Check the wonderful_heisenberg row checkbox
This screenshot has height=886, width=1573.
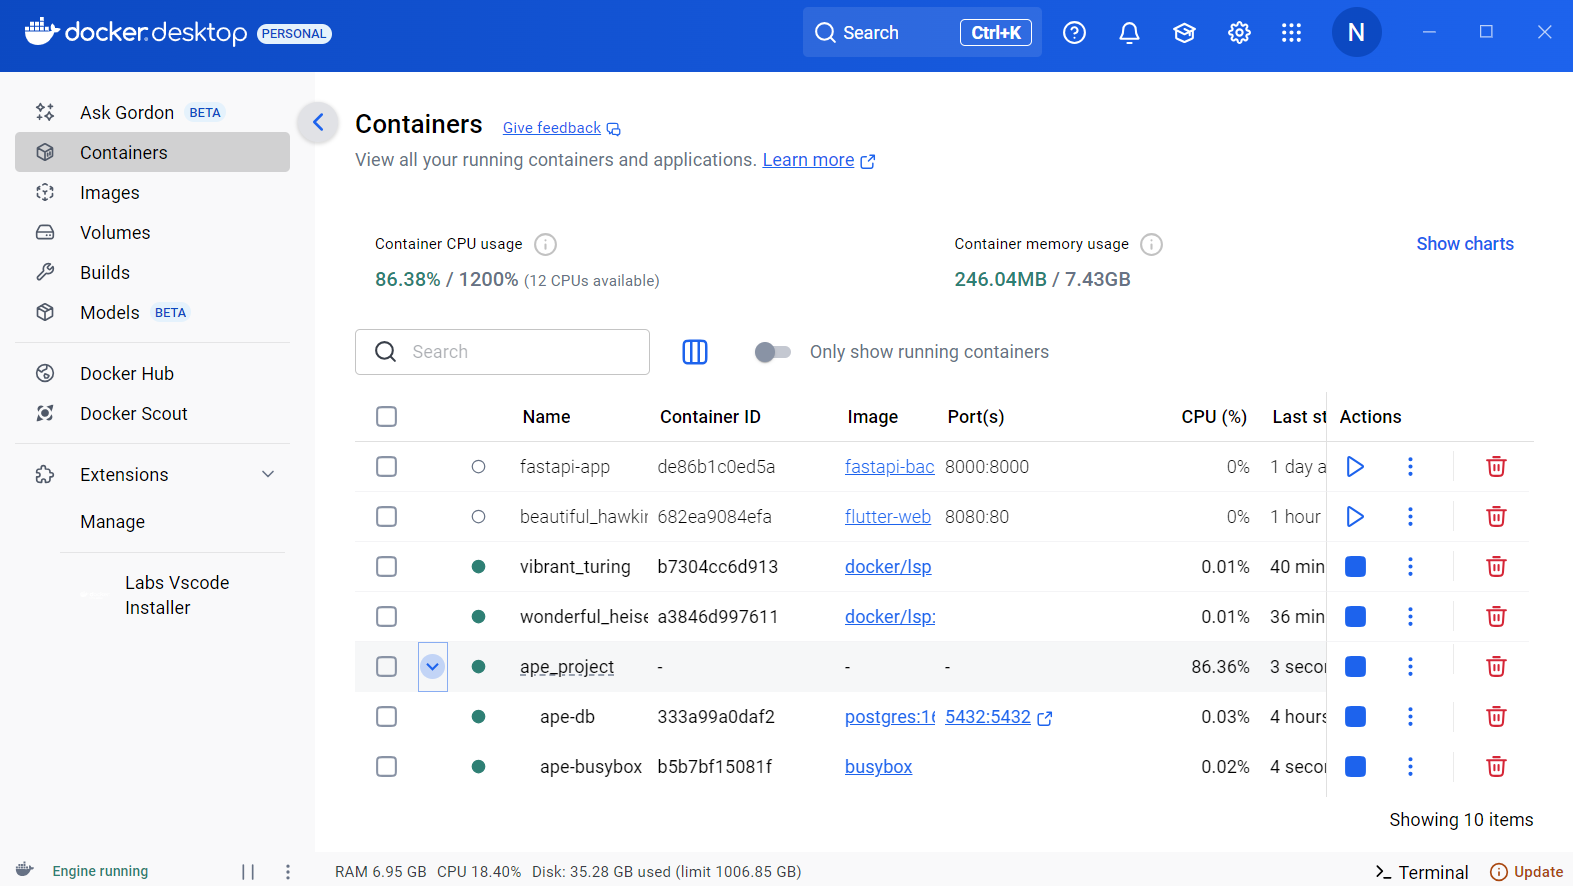(386, 616)
